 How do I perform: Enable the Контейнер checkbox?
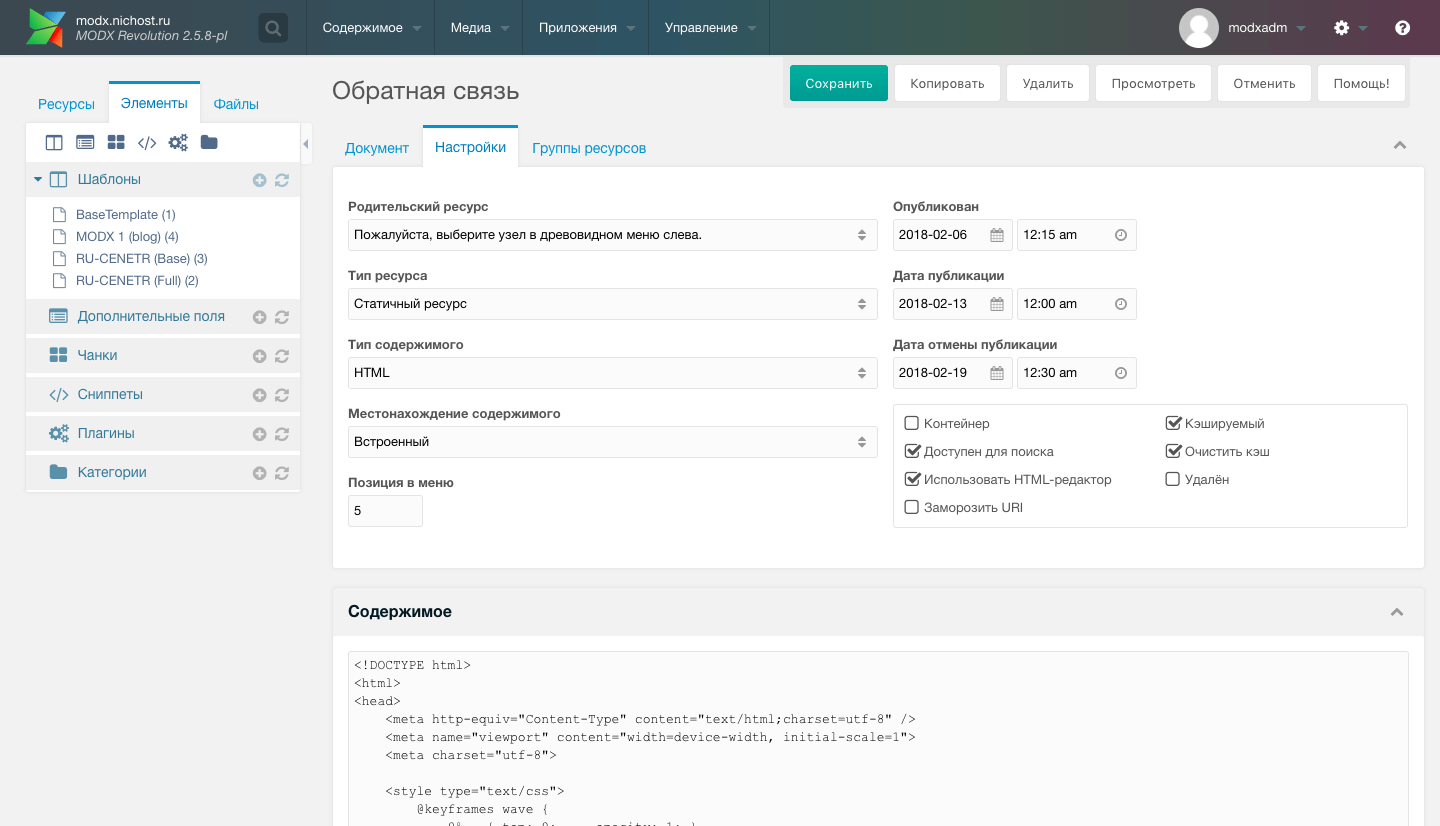tap(911, 424)
